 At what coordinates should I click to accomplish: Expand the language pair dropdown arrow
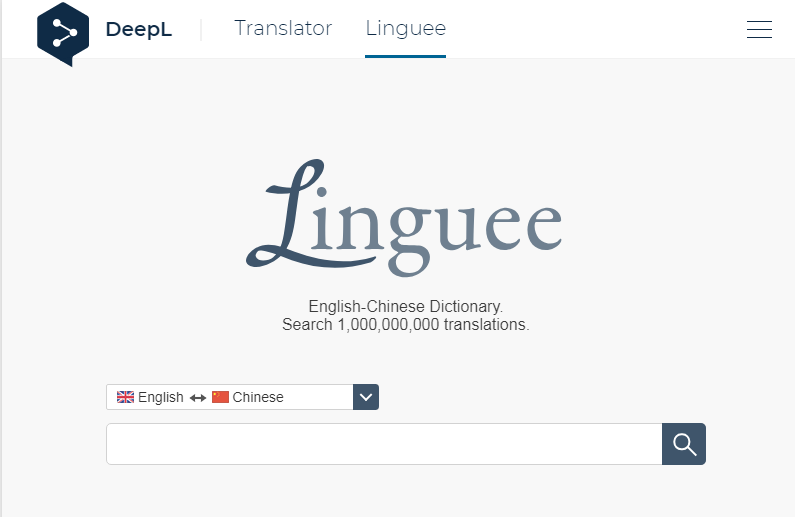click(x=366, y=397)
